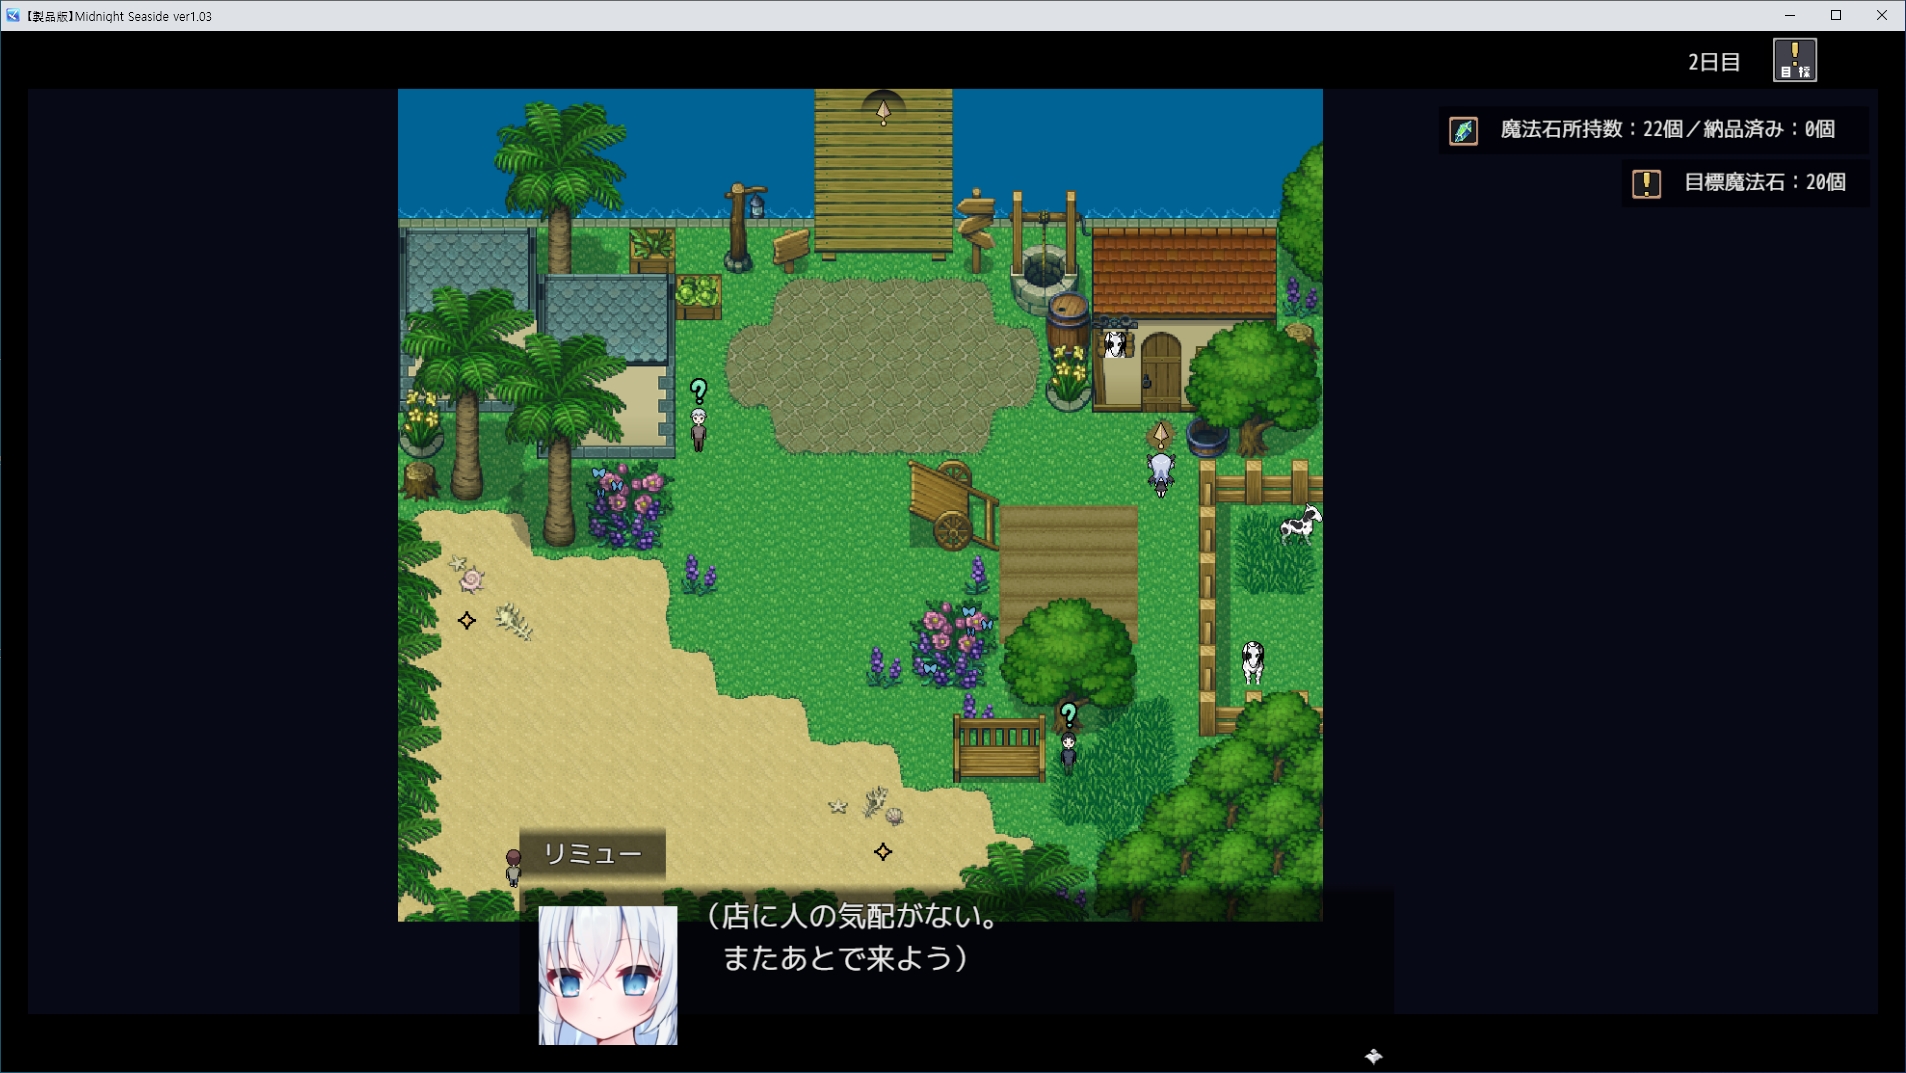Click the target magic stone exclamation icon
Image resolution: width=1906 pixels, height=1073 pixels.
pos(1646,184)
